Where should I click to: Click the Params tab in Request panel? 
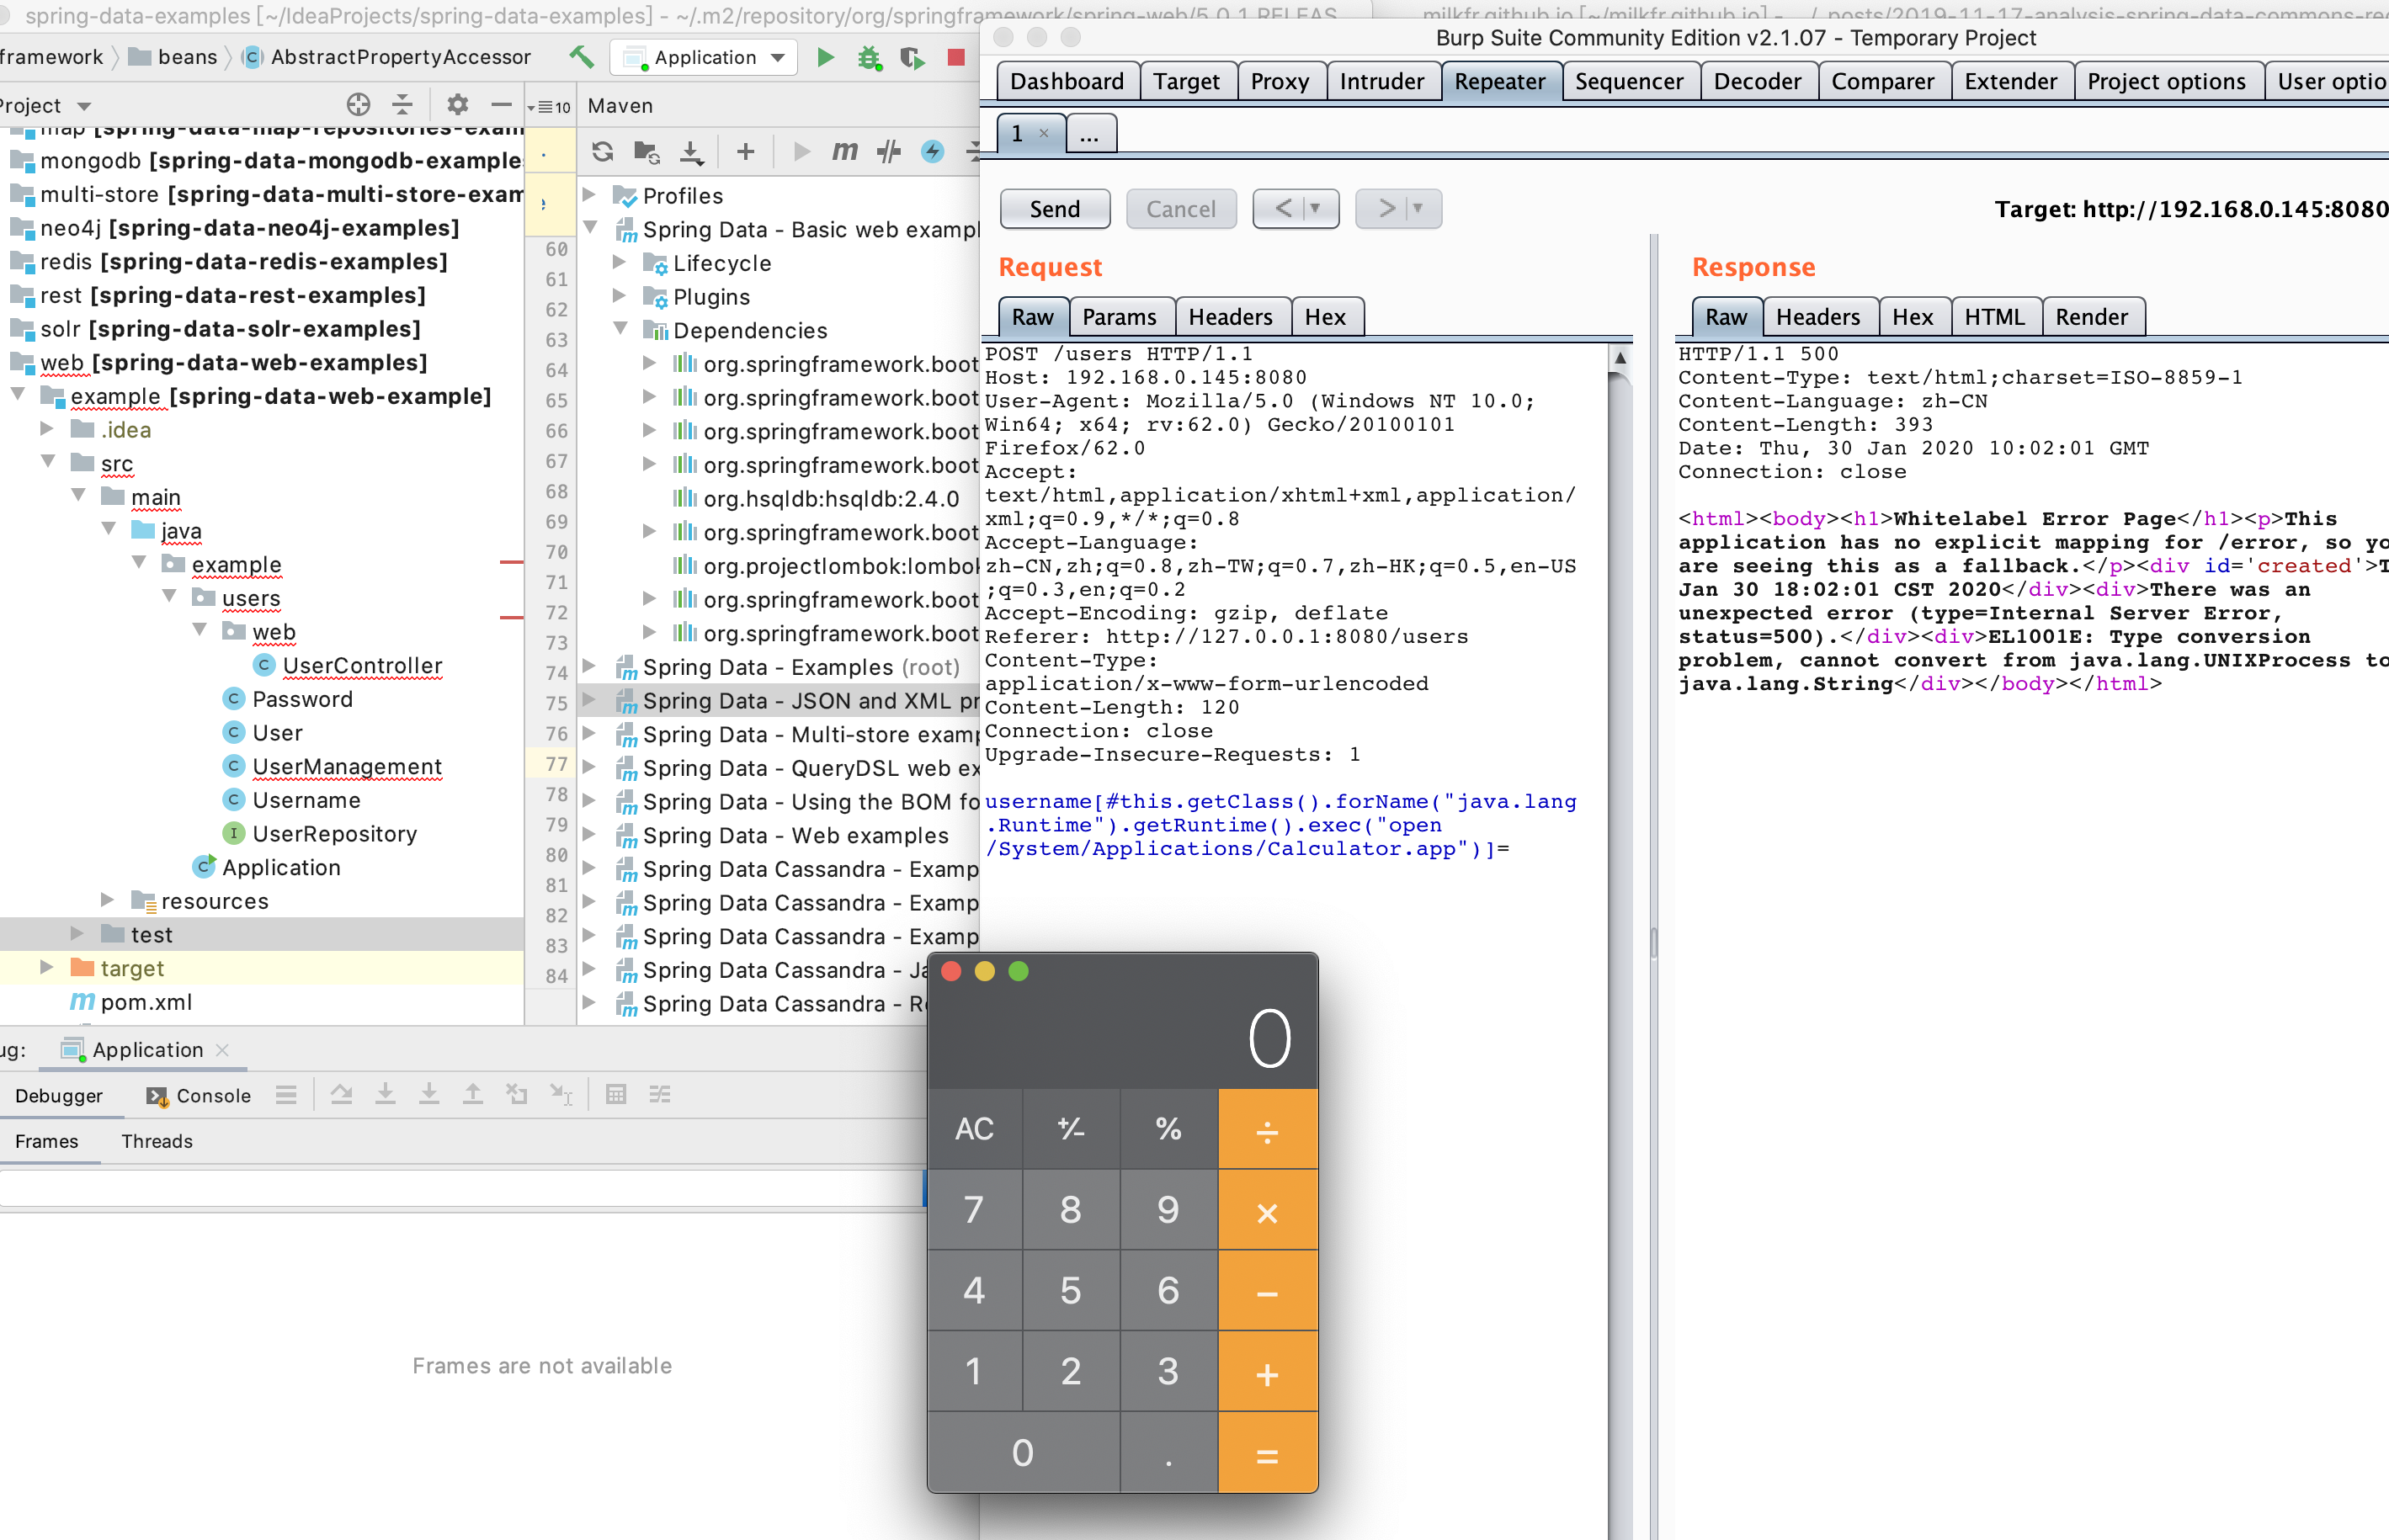click(1121, 316)
